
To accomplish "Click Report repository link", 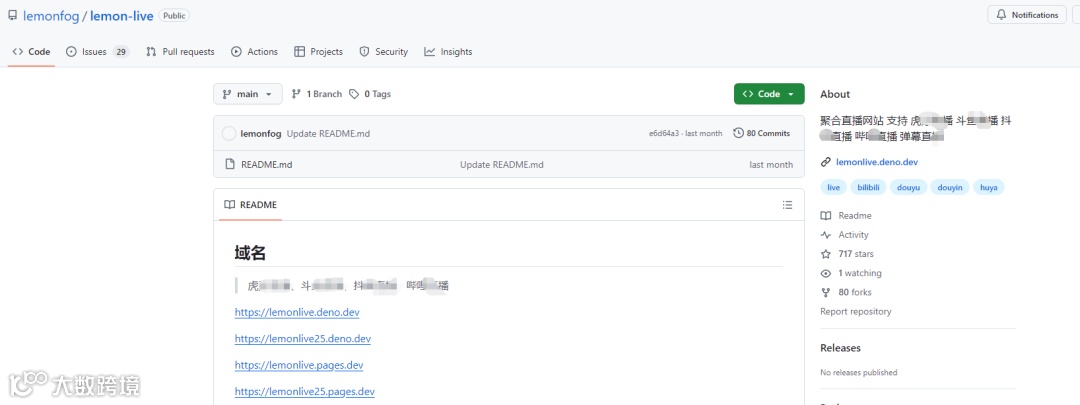I will pyautogui.click(x=855, y=311).
